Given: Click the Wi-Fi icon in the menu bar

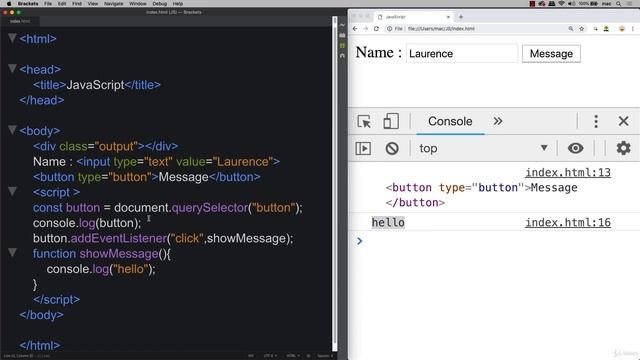Looking at the screenshot, I should tap(561, 4).
